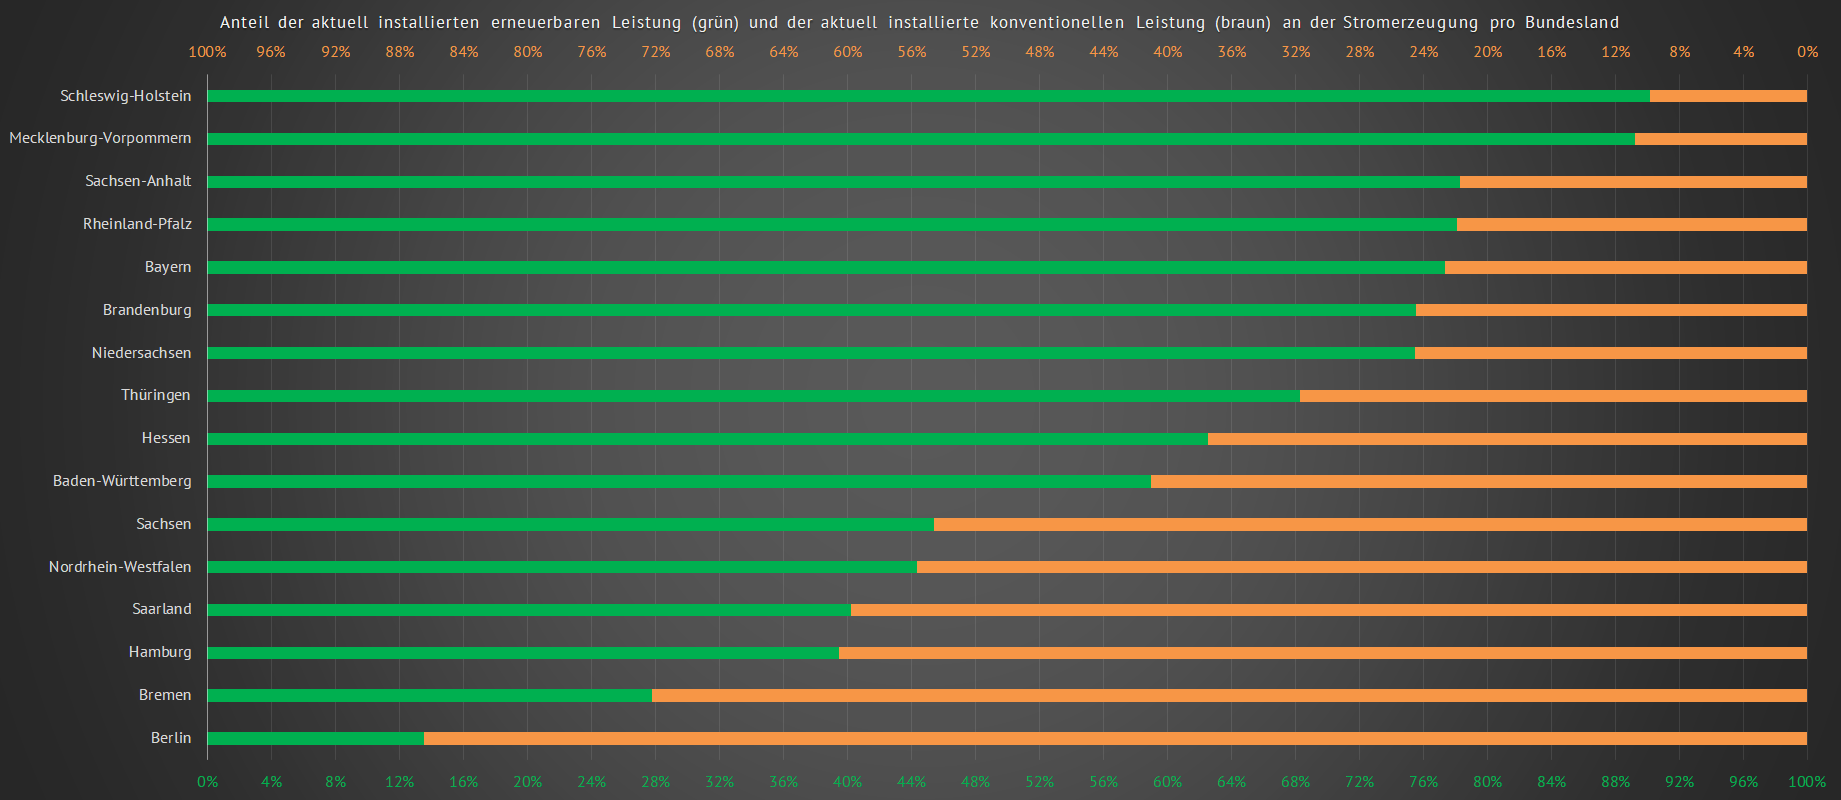This screenshot has height=800, width=1841.
Task: Select the green 0% axis tick label
Action: [x=207, y=782]
